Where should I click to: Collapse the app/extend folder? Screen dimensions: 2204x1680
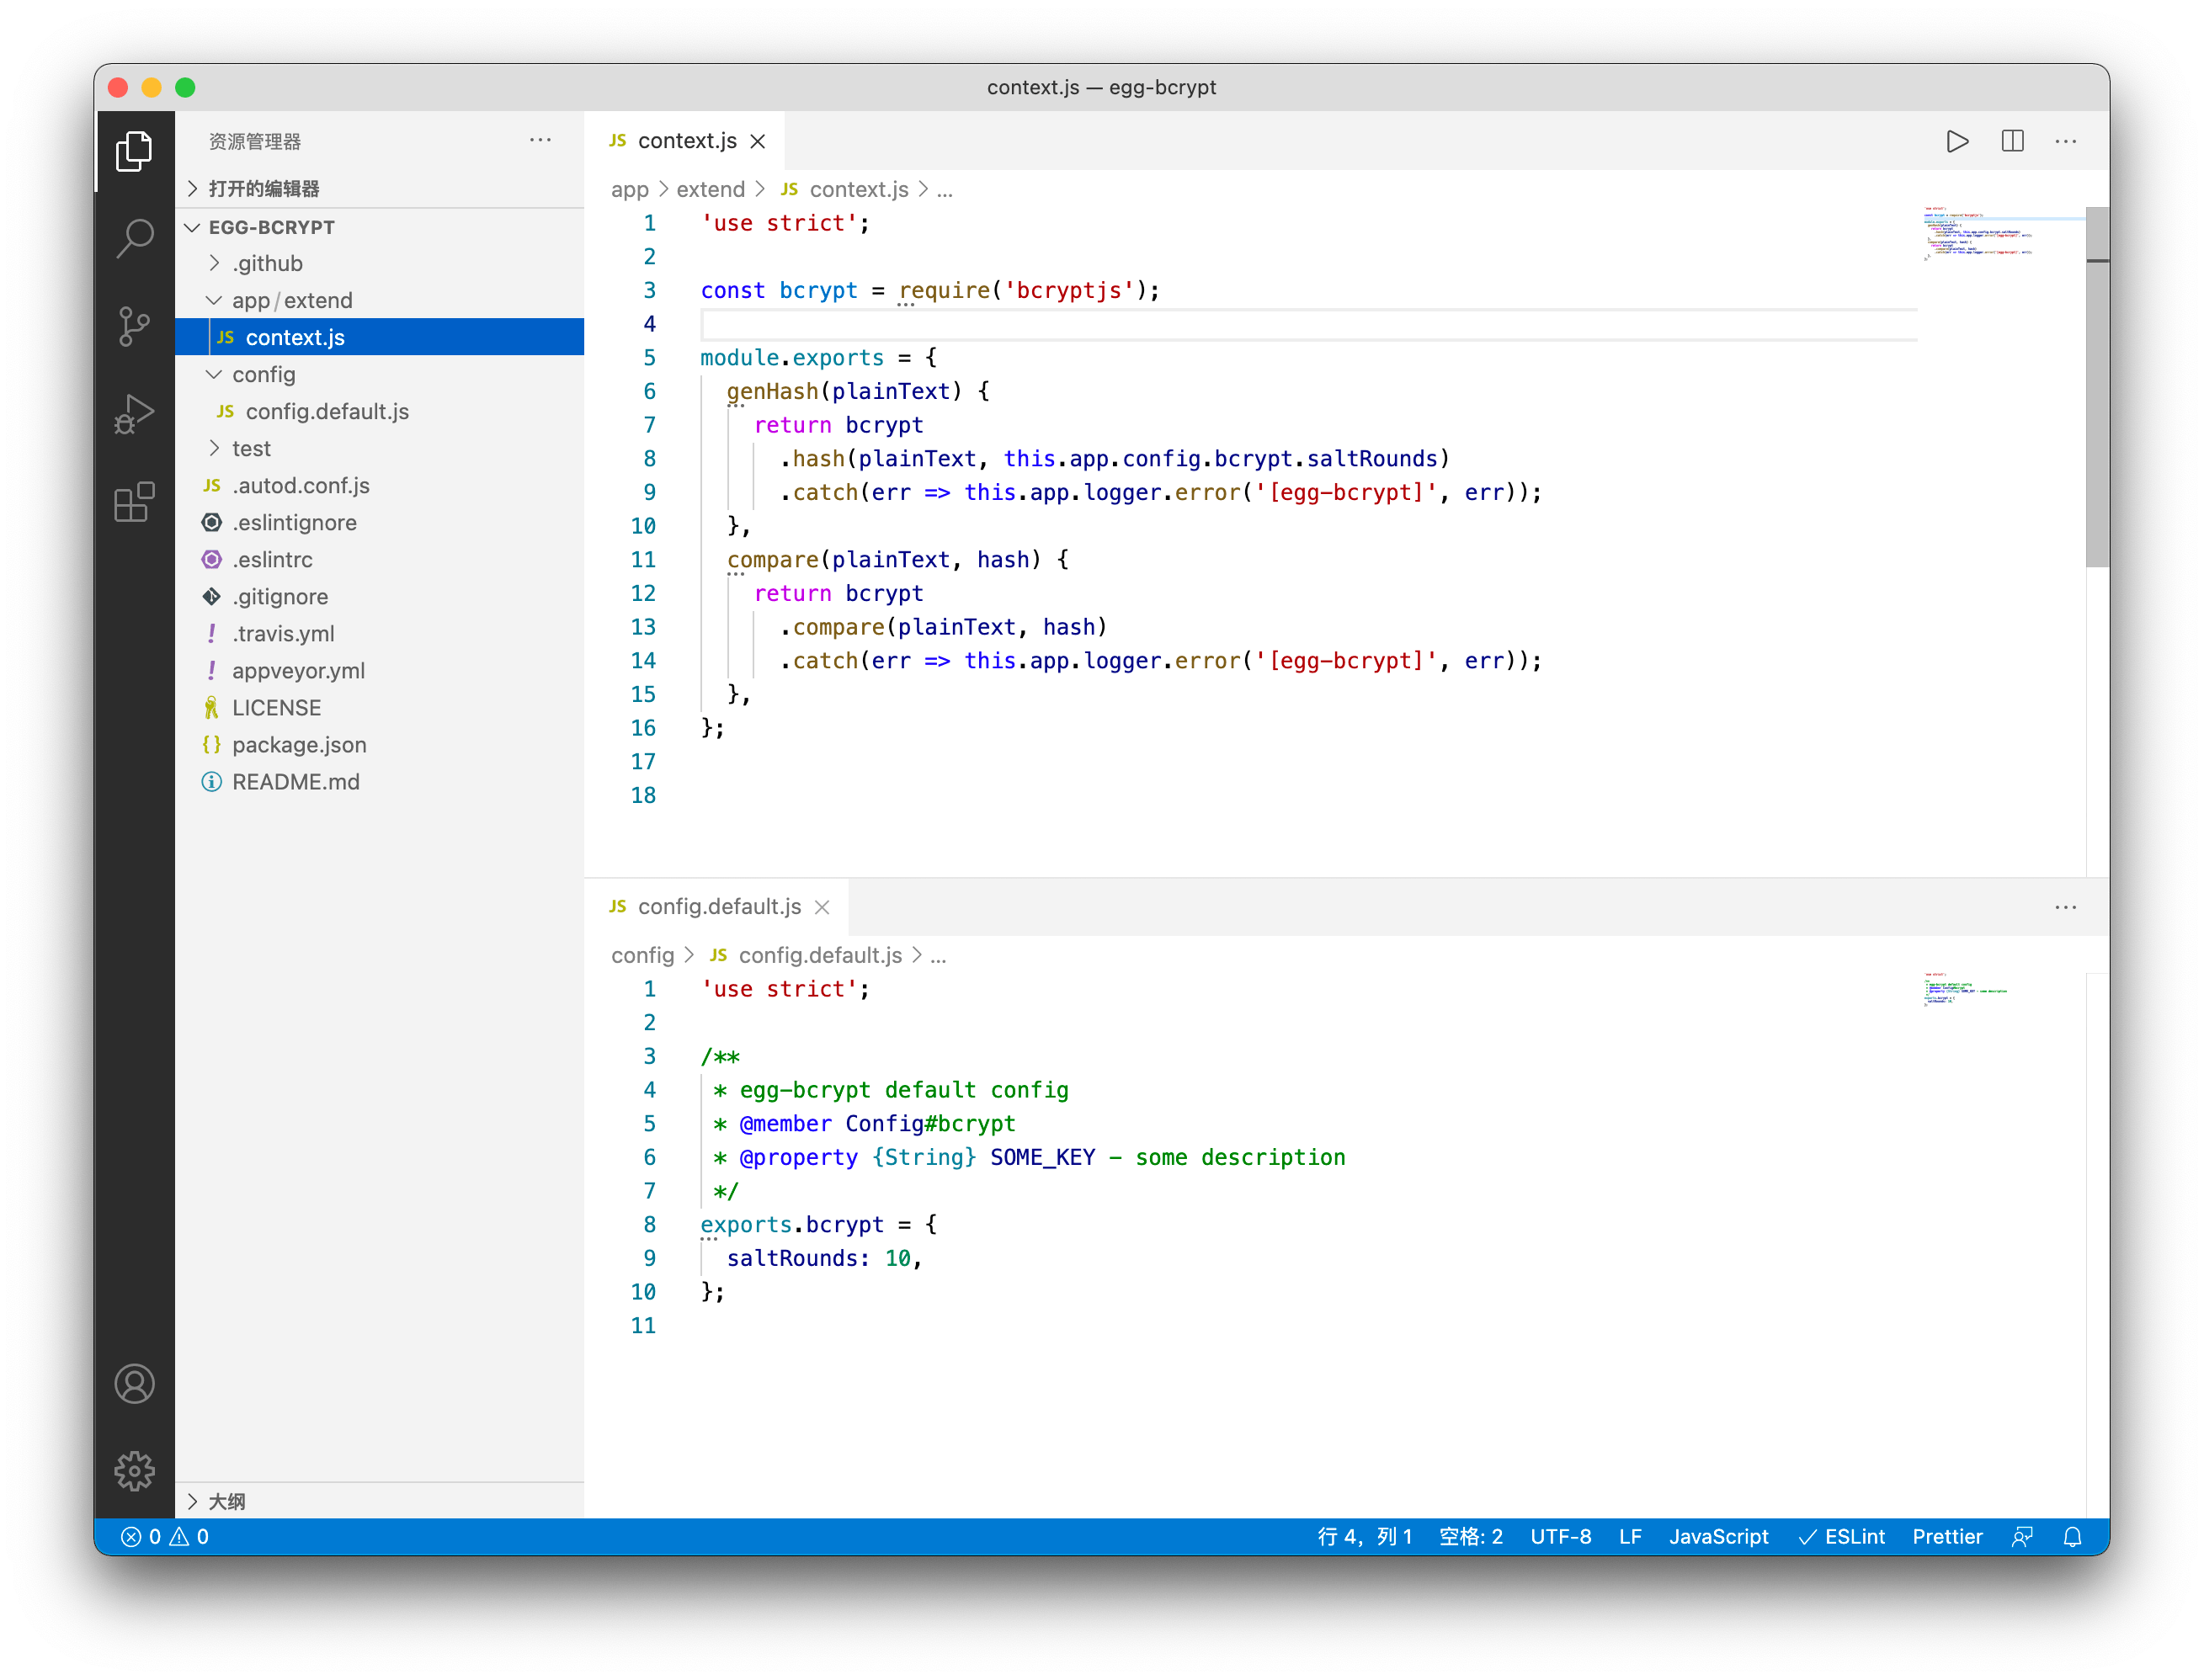(x=380, y=300)
